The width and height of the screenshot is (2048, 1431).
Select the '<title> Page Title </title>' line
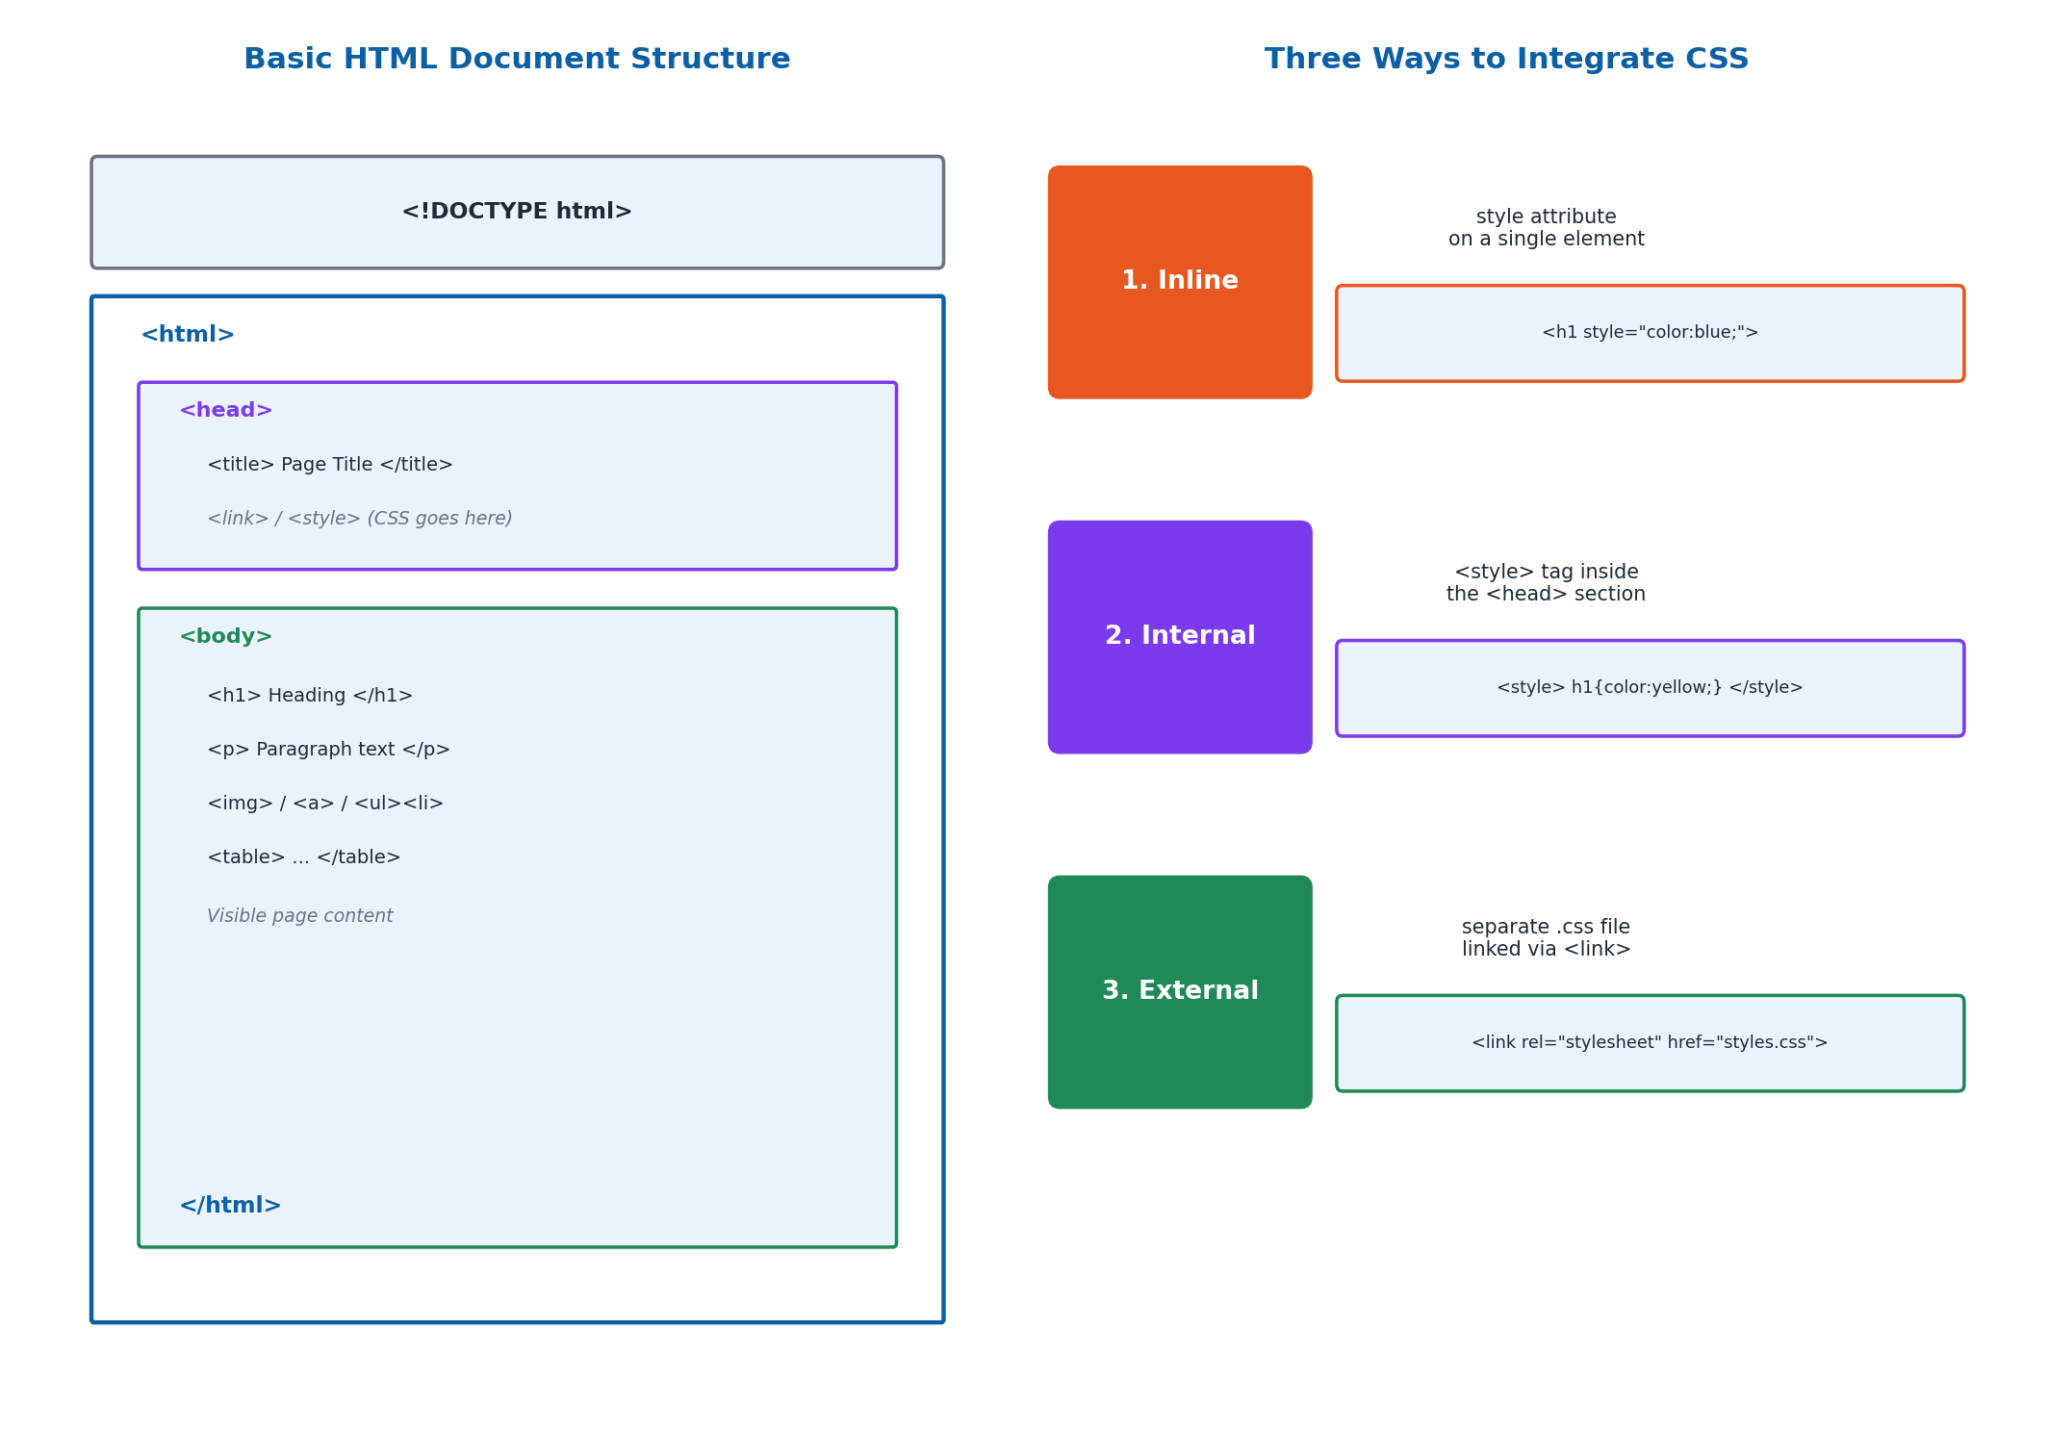click(330, 464)
